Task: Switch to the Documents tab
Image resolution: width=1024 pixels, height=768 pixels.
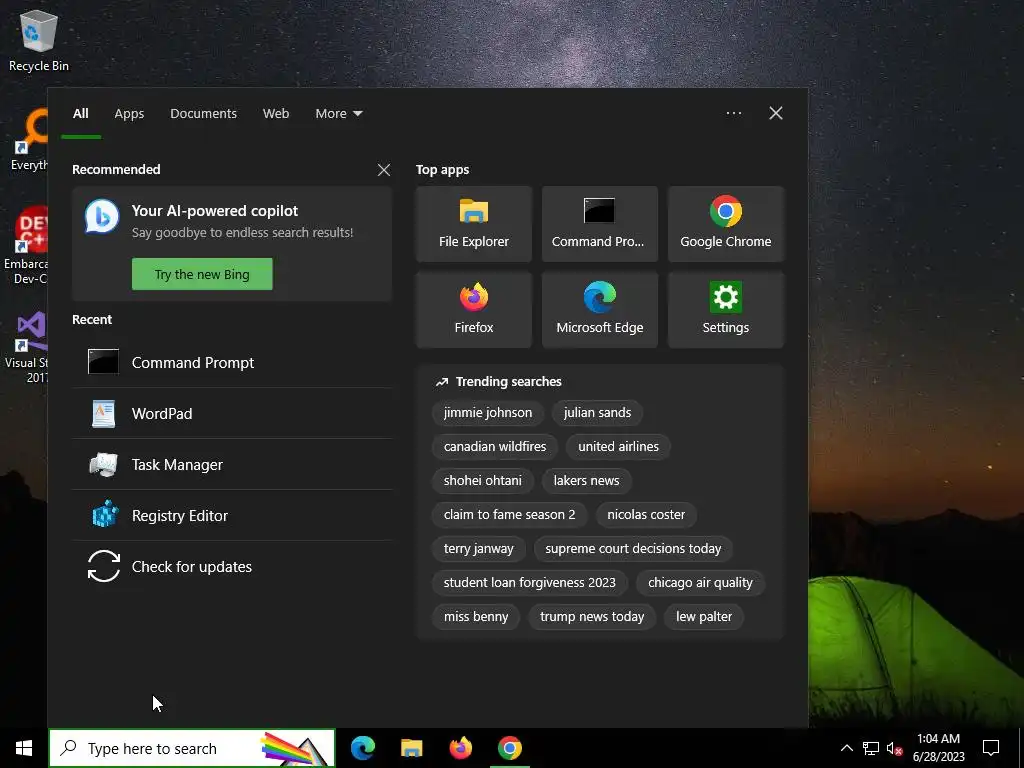Action: 203,114
